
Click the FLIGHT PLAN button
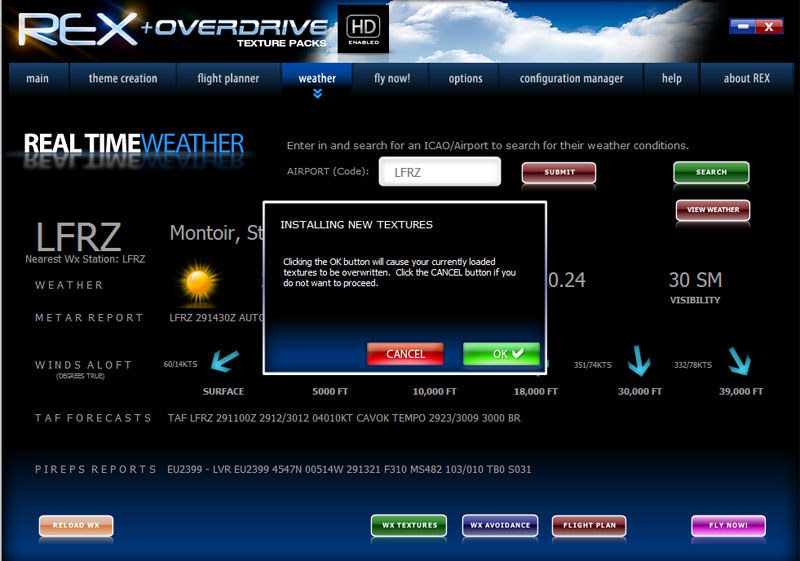click(x=589, y=525)
